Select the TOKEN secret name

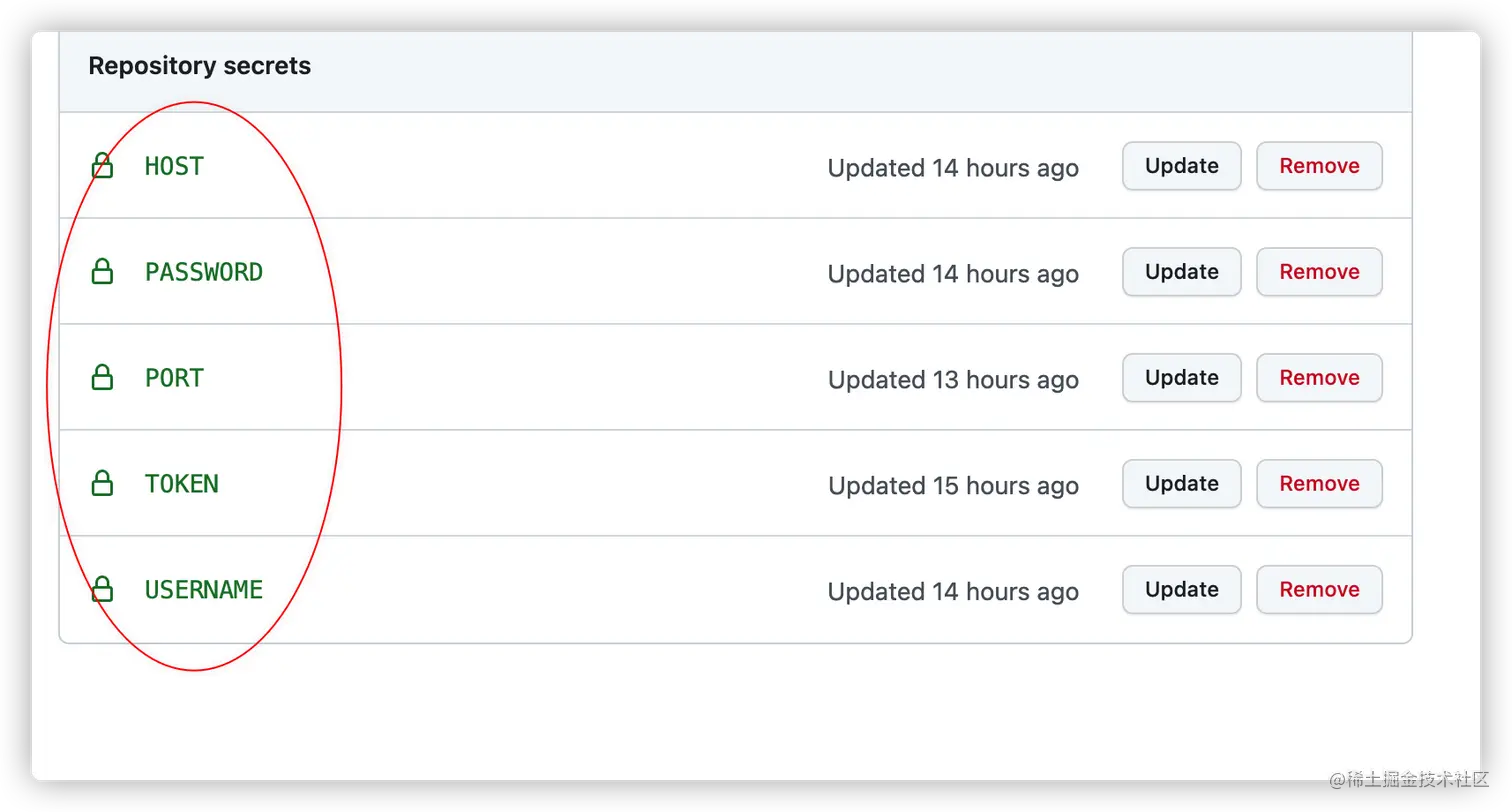pos(182,484)
